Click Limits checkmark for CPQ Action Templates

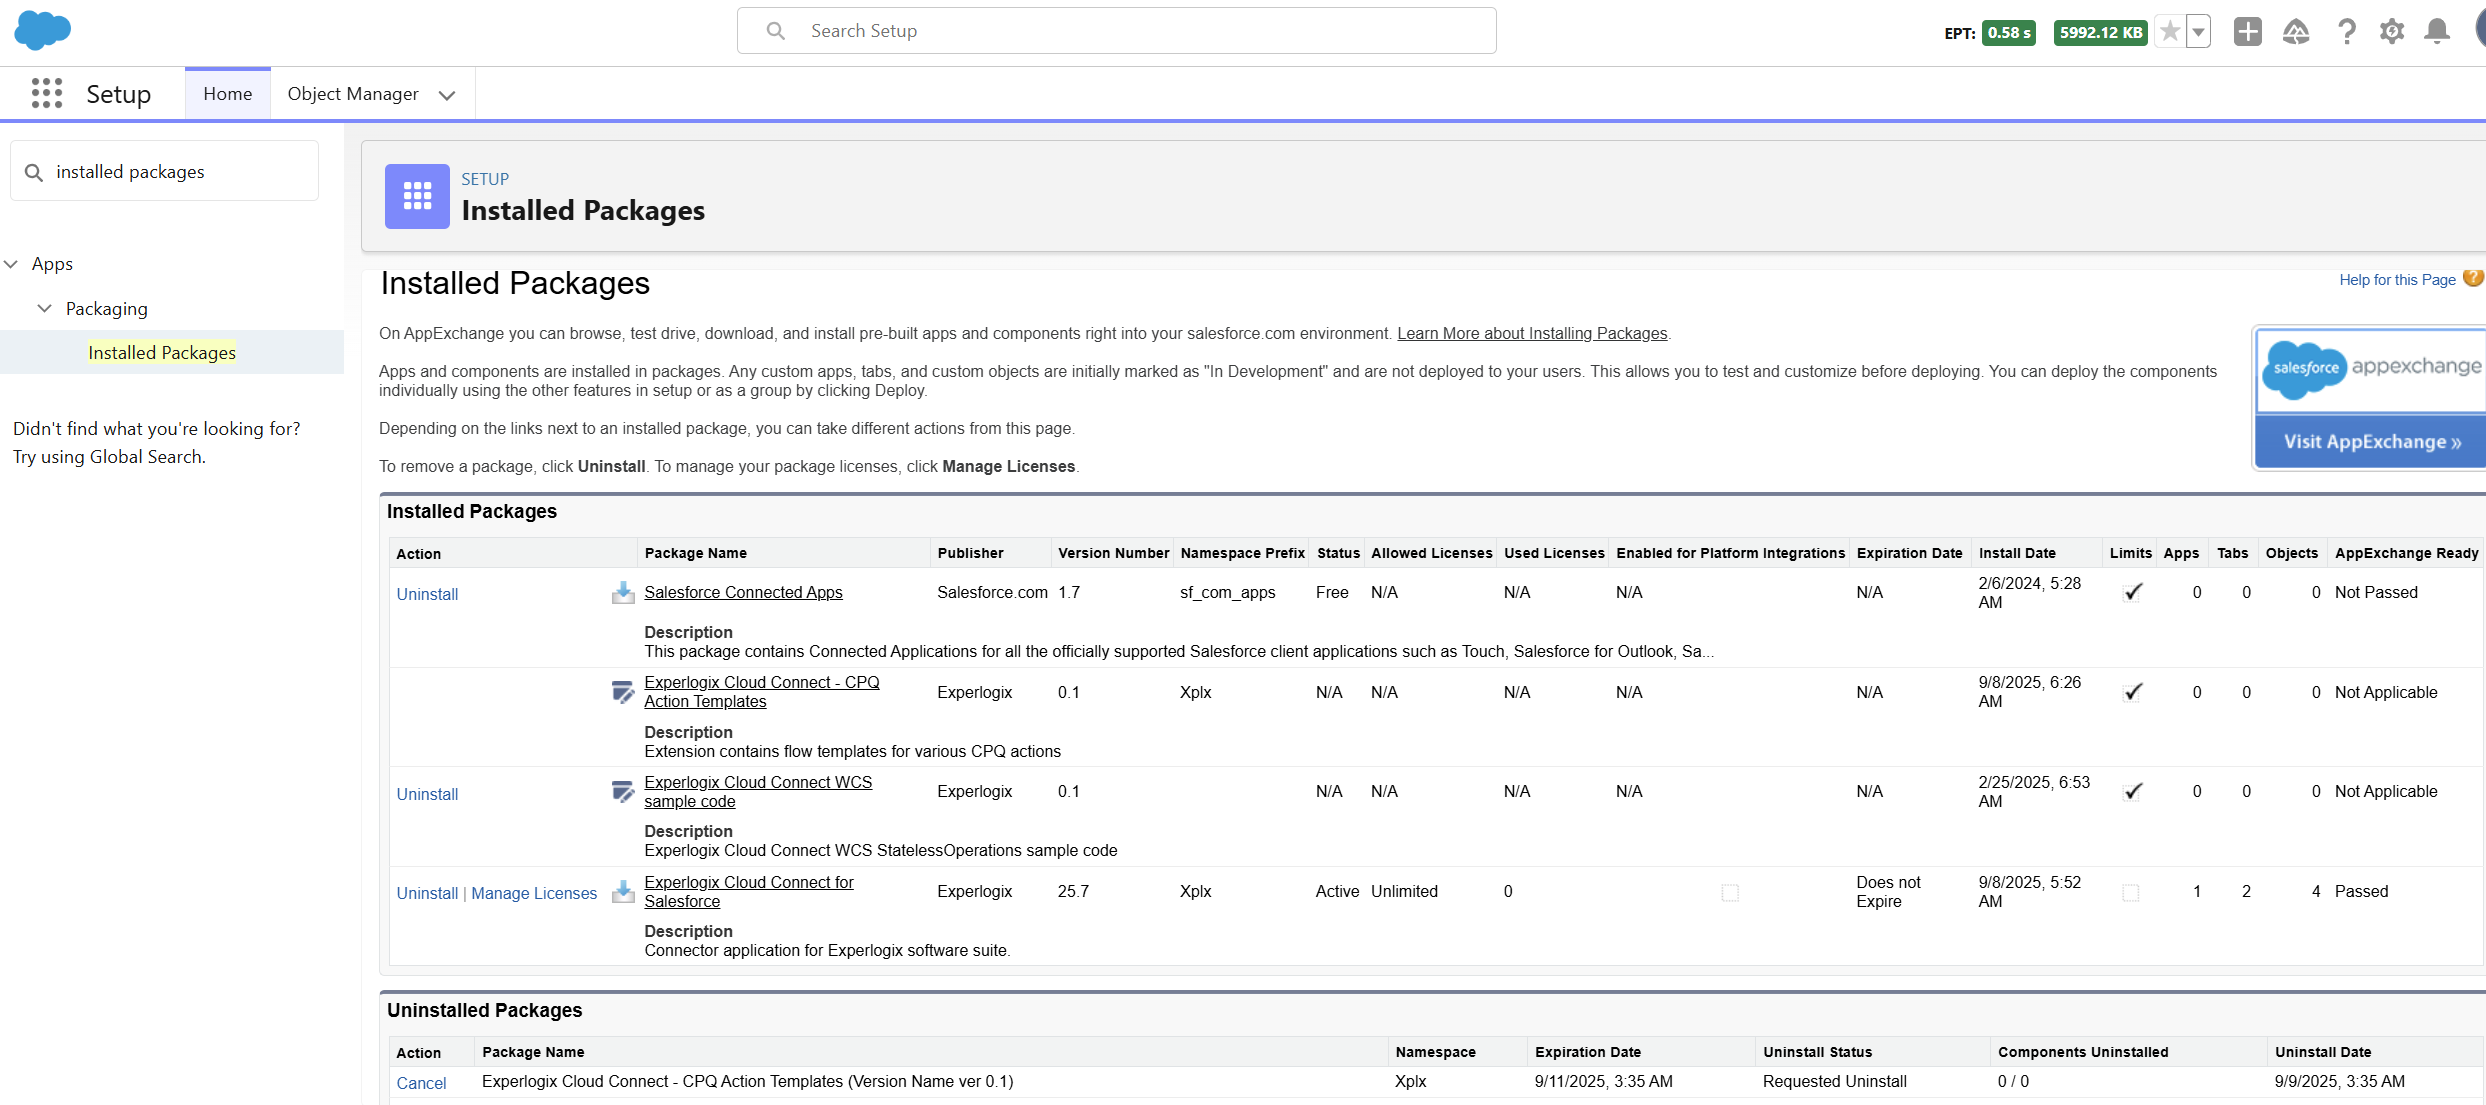pyautogui.click(x=2132, y=692)
